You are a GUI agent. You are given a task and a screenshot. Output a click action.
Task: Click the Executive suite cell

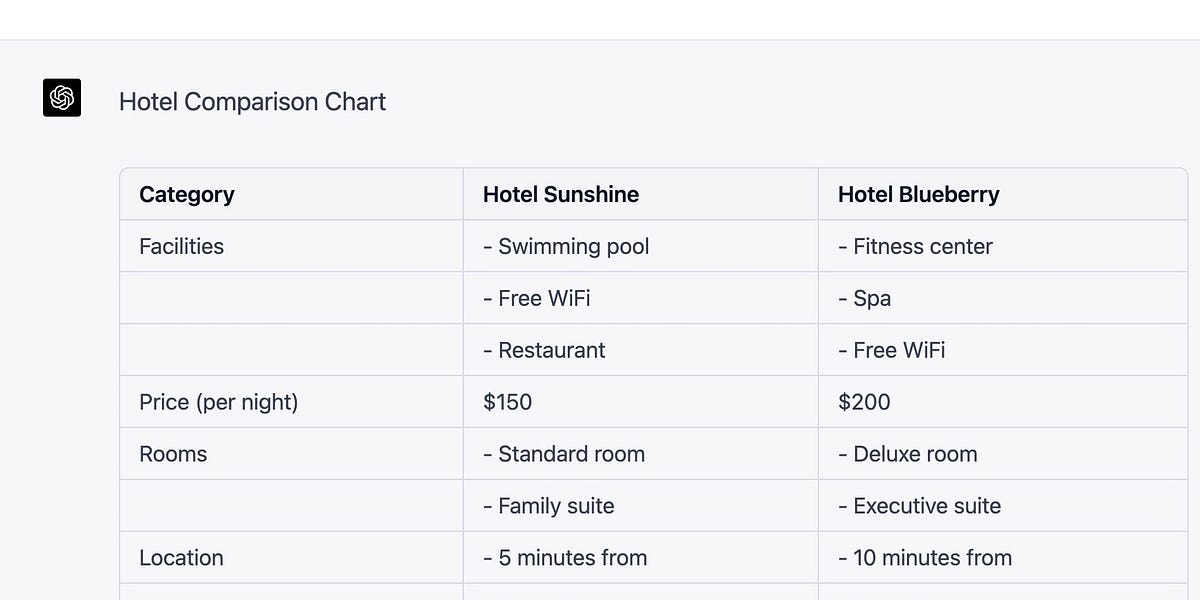click(919, 506)
